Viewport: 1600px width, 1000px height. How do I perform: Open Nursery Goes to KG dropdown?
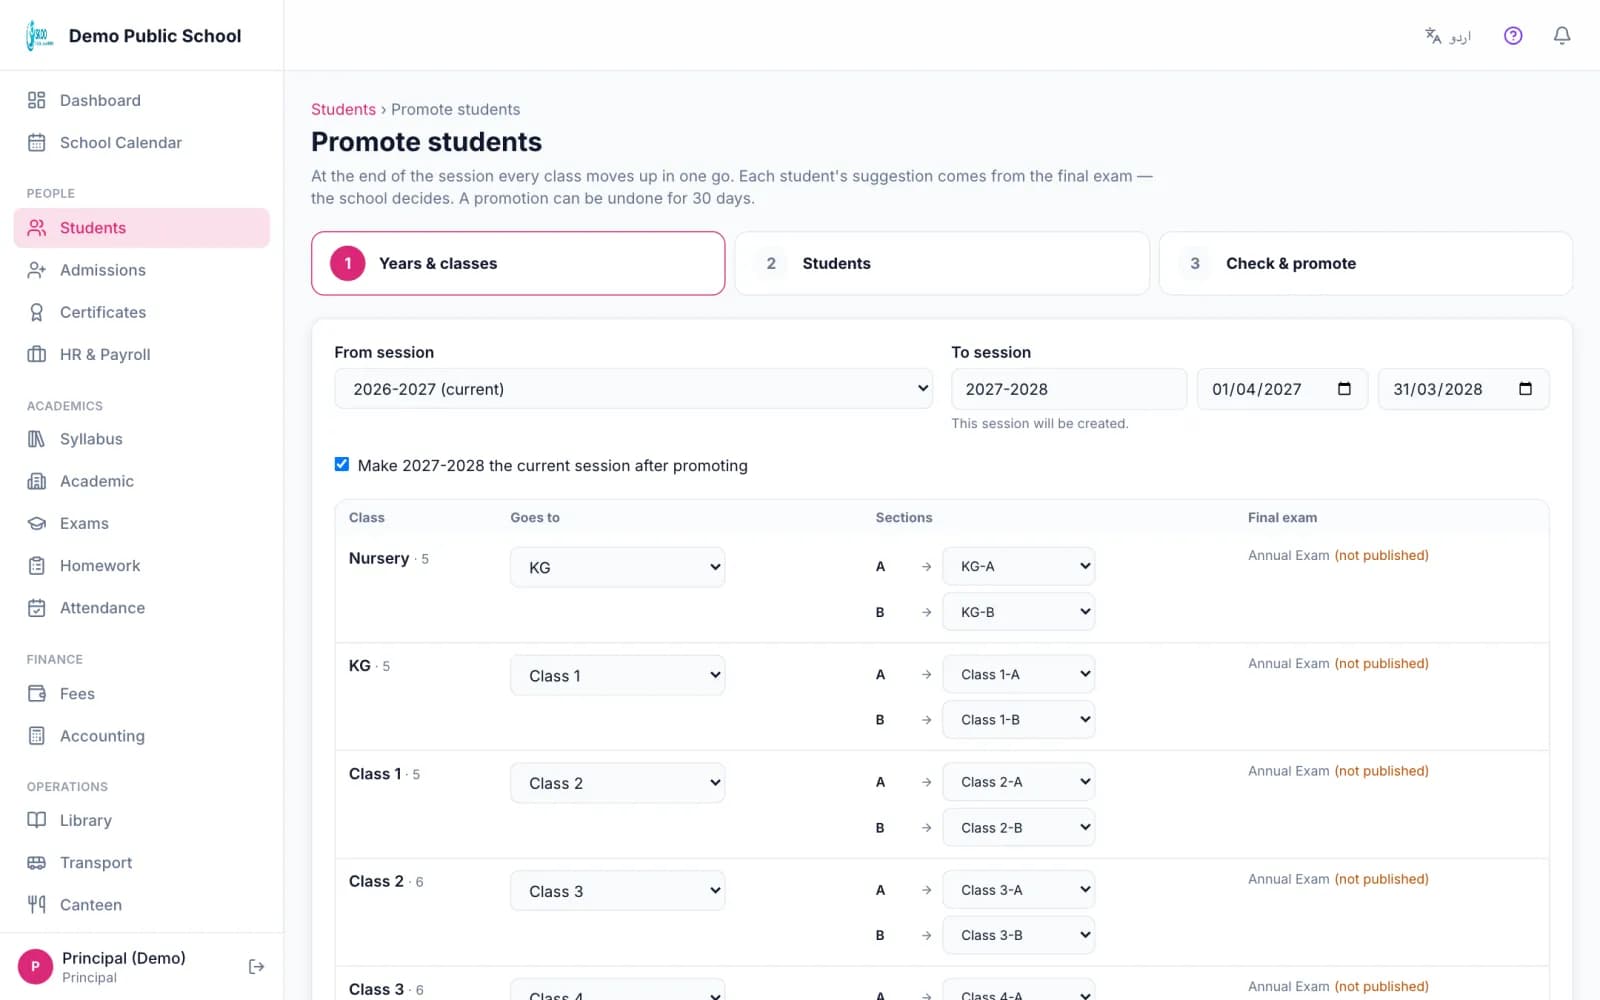[617, 567]
